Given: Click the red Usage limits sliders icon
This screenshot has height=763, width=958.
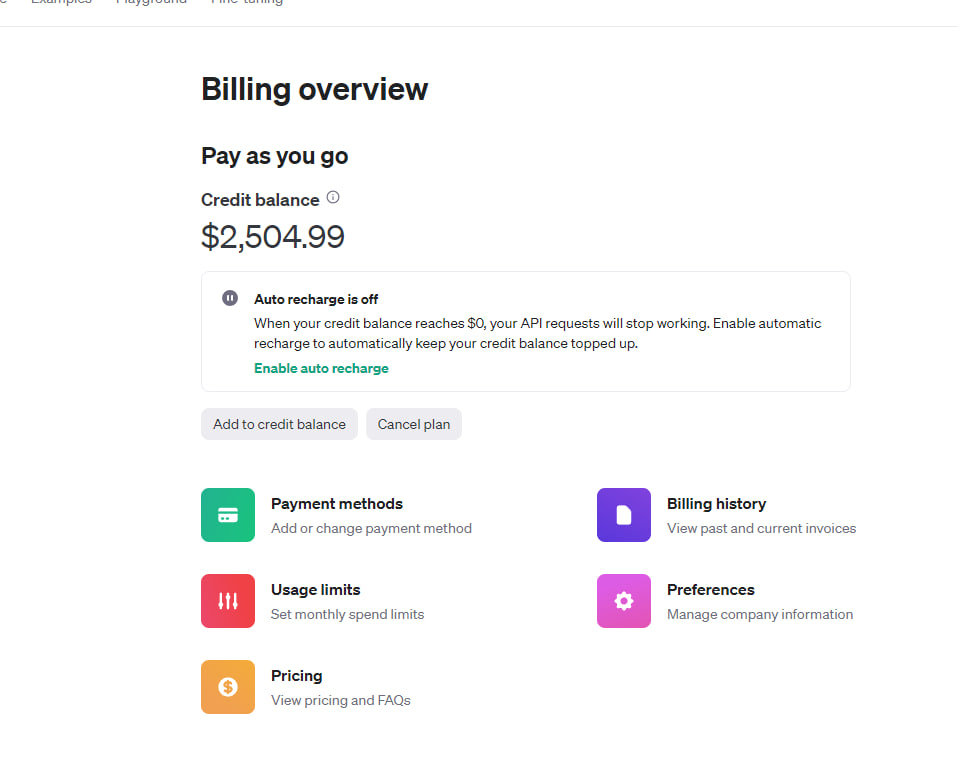Looking at the screenshot, I should pyautogui.click(x=228, y=601).
